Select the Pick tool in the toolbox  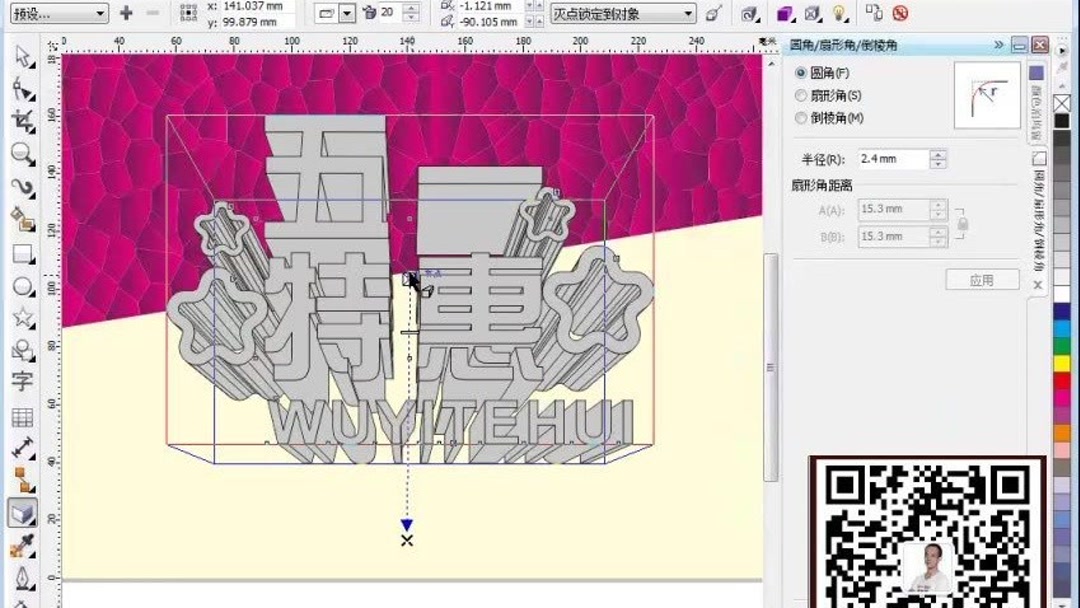point(22,55)
